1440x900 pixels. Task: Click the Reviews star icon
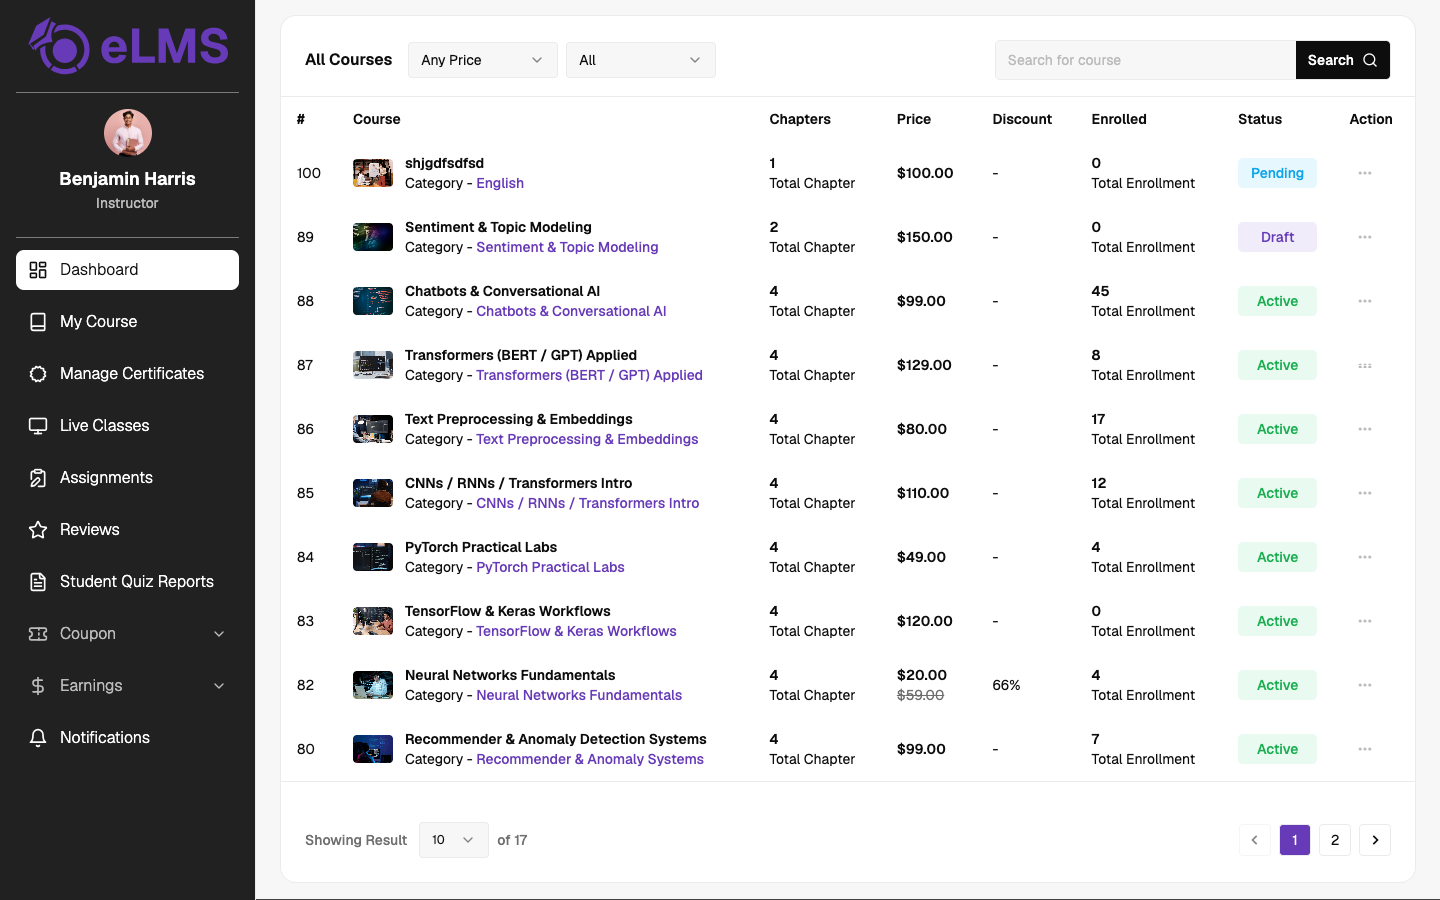pyautogui.click(x=38, y=530)
